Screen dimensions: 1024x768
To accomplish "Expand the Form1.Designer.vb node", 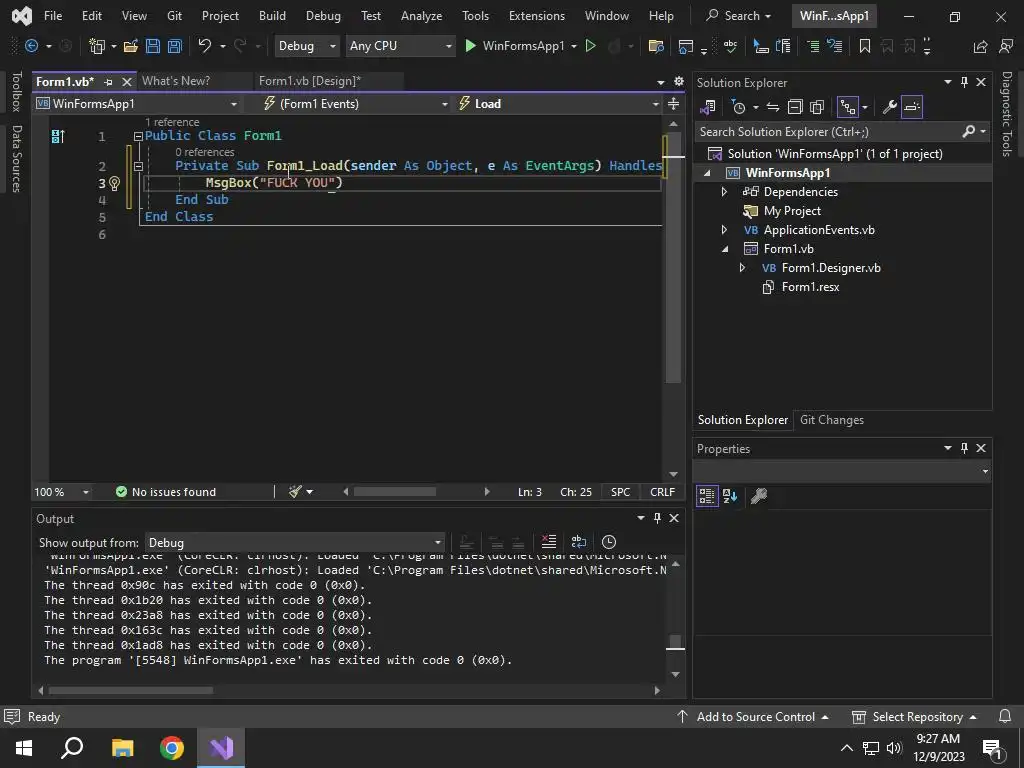I will (742, 268).
